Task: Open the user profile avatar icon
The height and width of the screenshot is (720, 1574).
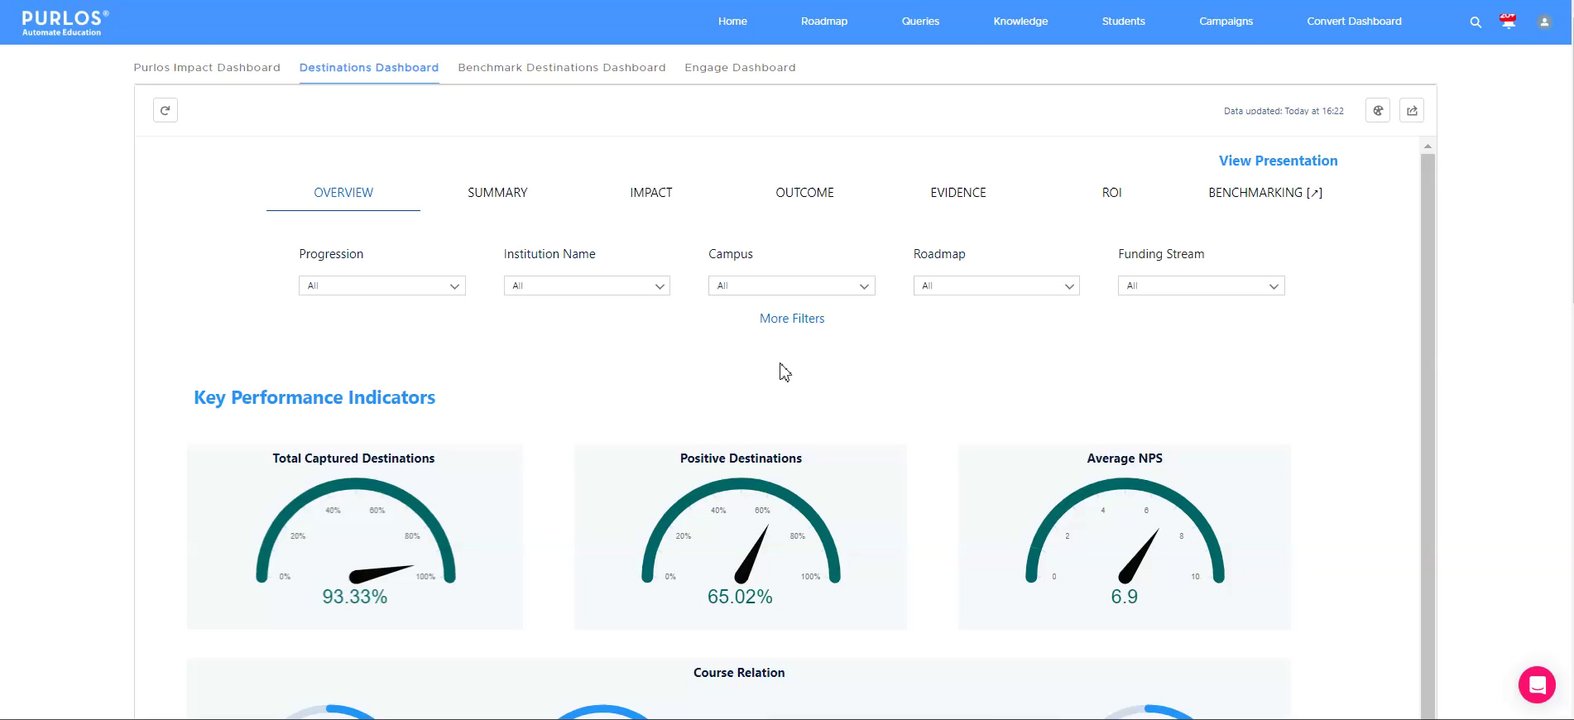Action: point(1544,22)
